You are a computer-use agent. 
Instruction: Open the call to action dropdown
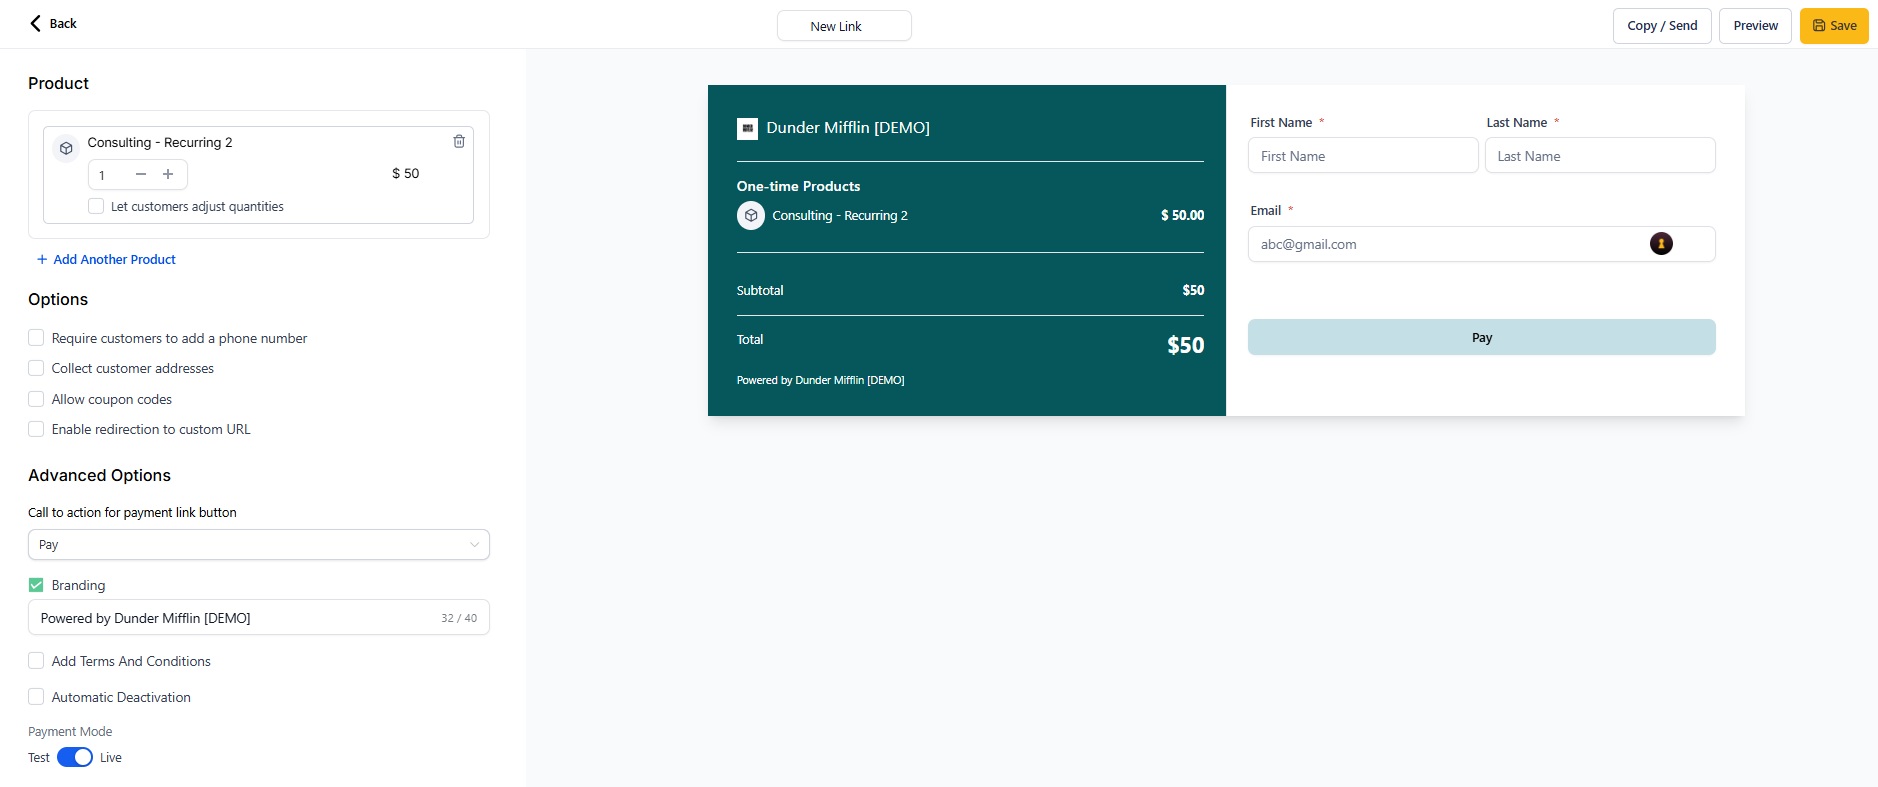259,544
